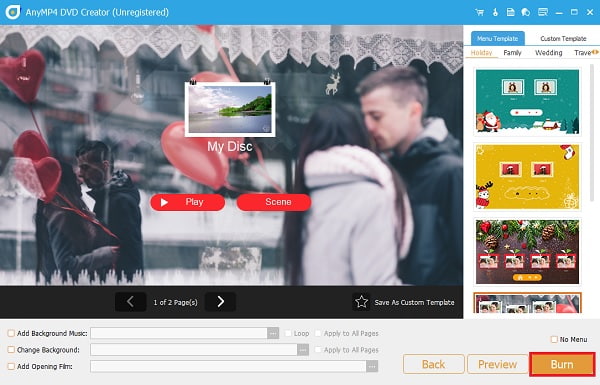Image resolution: width=600 pixels, height=385 pixels.
Task: Click the Preview button
Action: 497,364
